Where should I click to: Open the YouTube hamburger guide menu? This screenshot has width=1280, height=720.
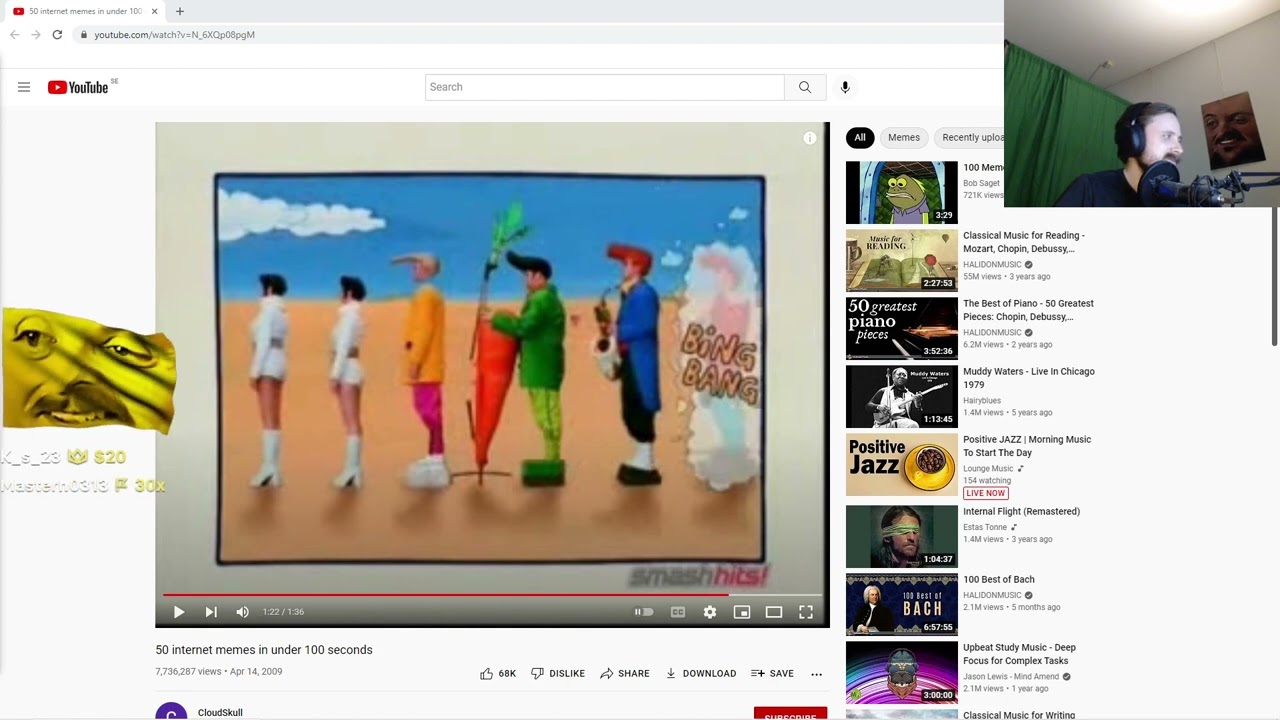coord(24,87)
